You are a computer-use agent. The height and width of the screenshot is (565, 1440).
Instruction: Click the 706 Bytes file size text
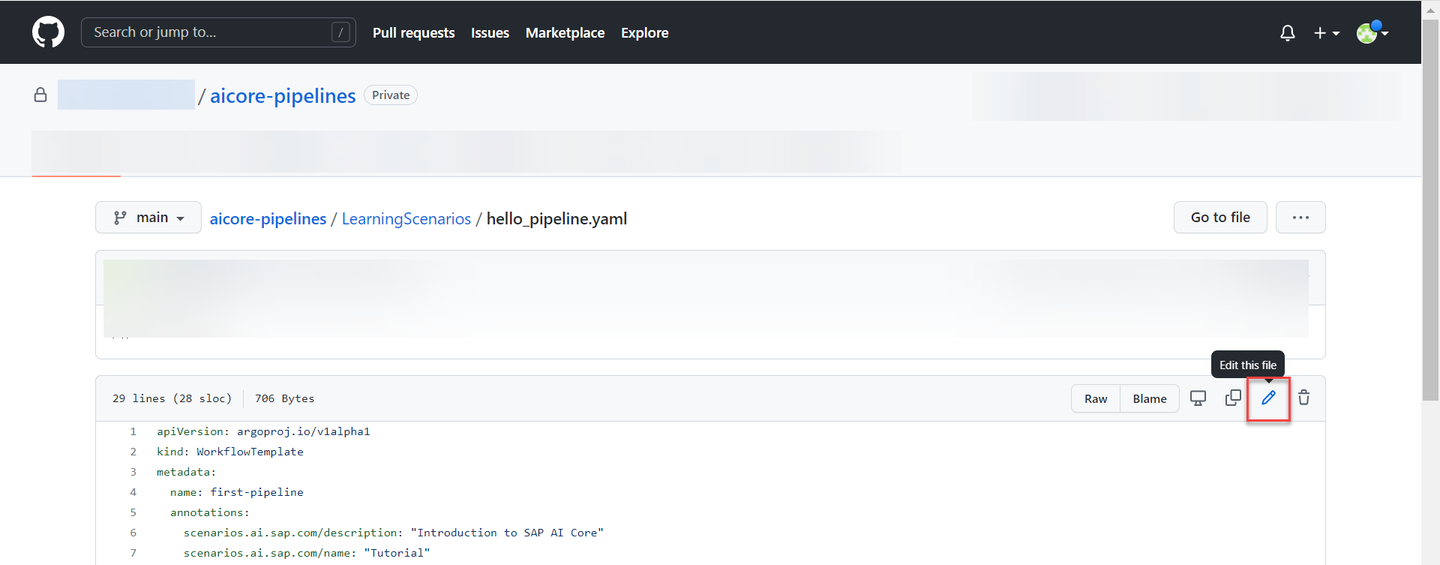click(285, 398)
